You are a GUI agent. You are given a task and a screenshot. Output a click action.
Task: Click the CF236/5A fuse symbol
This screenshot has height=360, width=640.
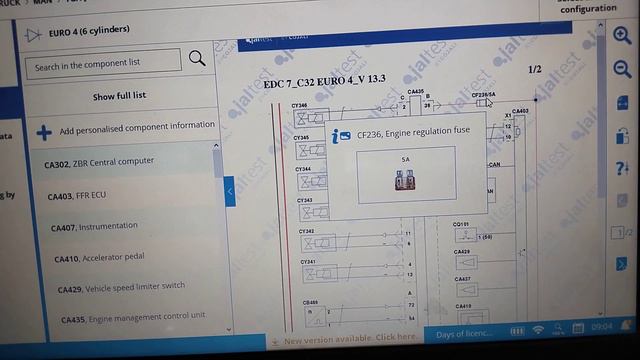point(482,103)
